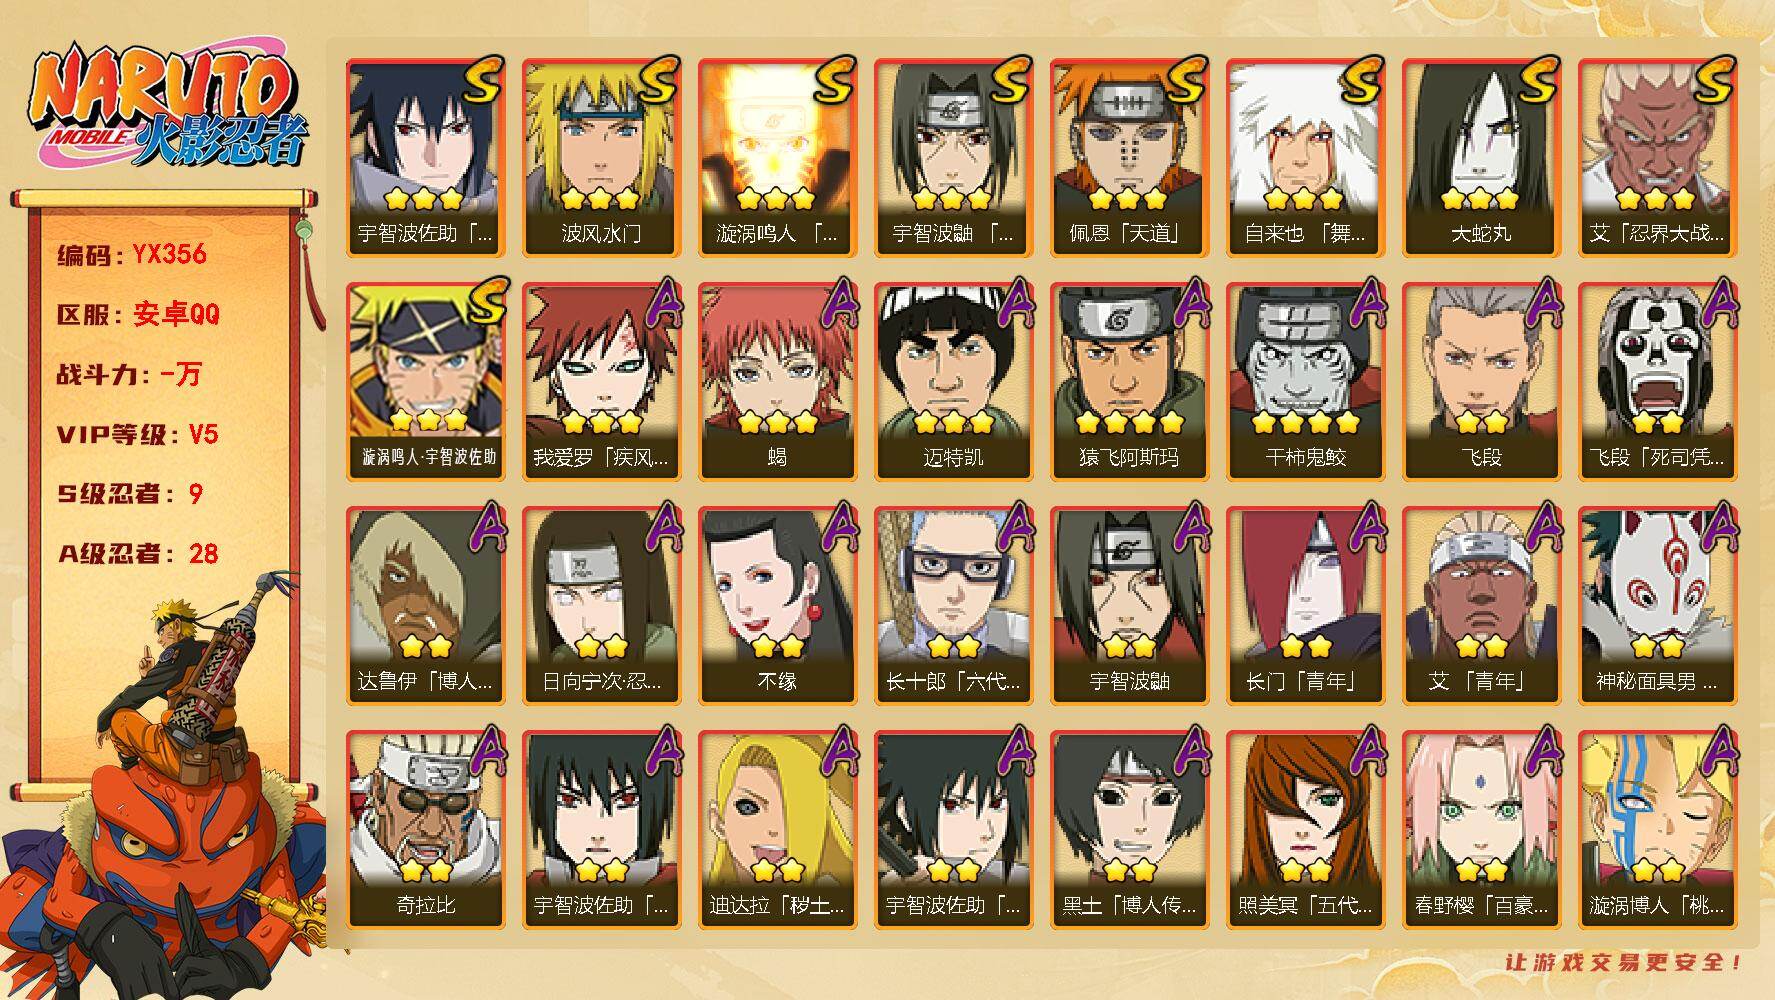Select the 波风水门 ninja card
Image resolution: width=1775 pixels, height=1000 pixels.
point(602,158)
